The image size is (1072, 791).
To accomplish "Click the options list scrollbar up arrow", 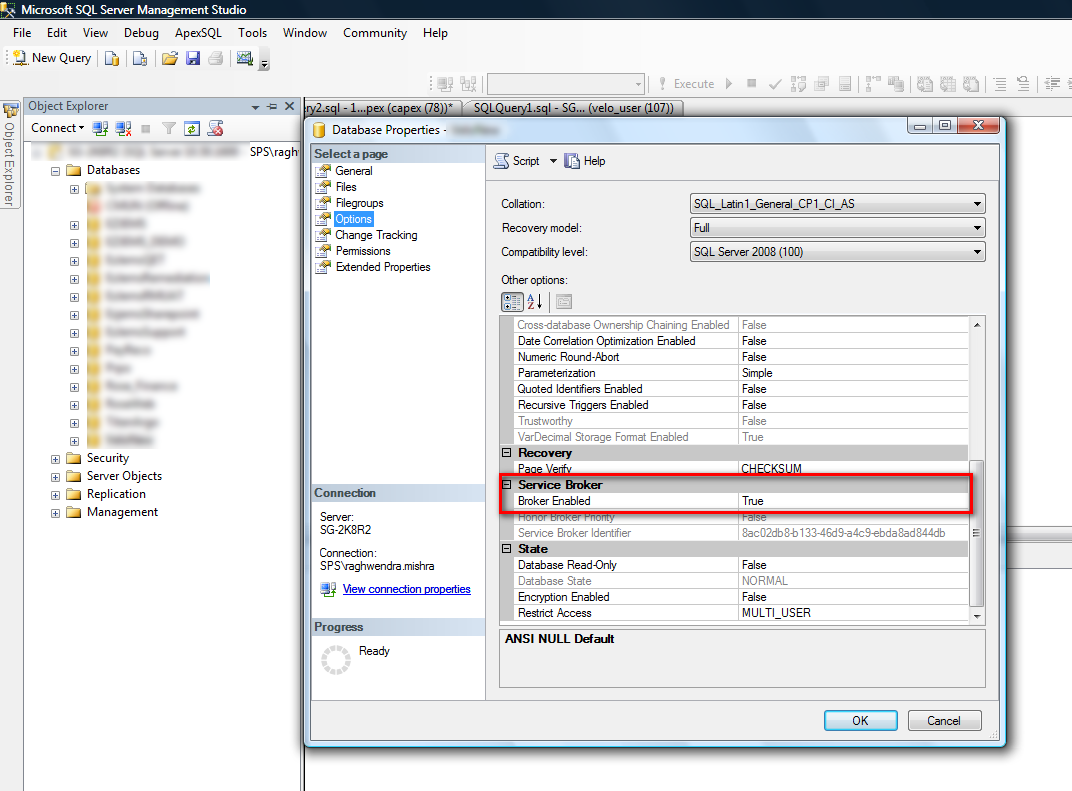I will pos(977,325).
